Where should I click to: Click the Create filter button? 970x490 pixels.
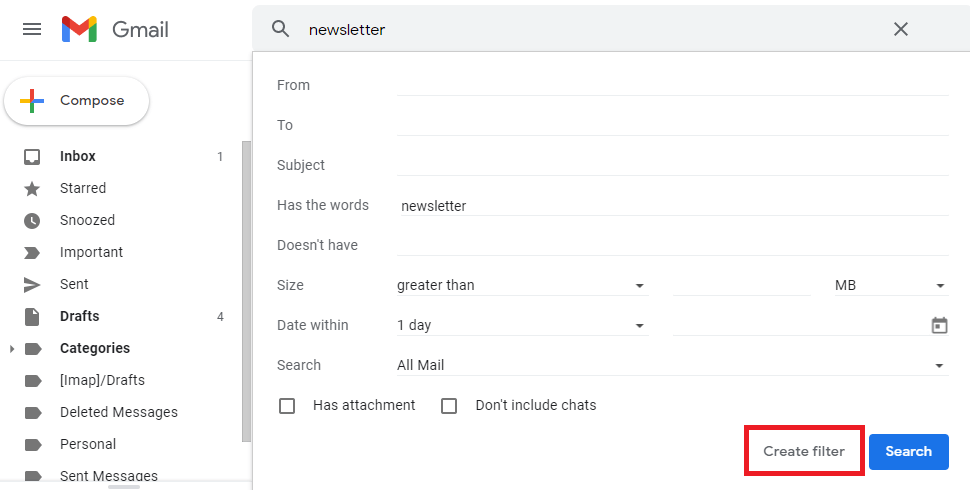(803, 451)
